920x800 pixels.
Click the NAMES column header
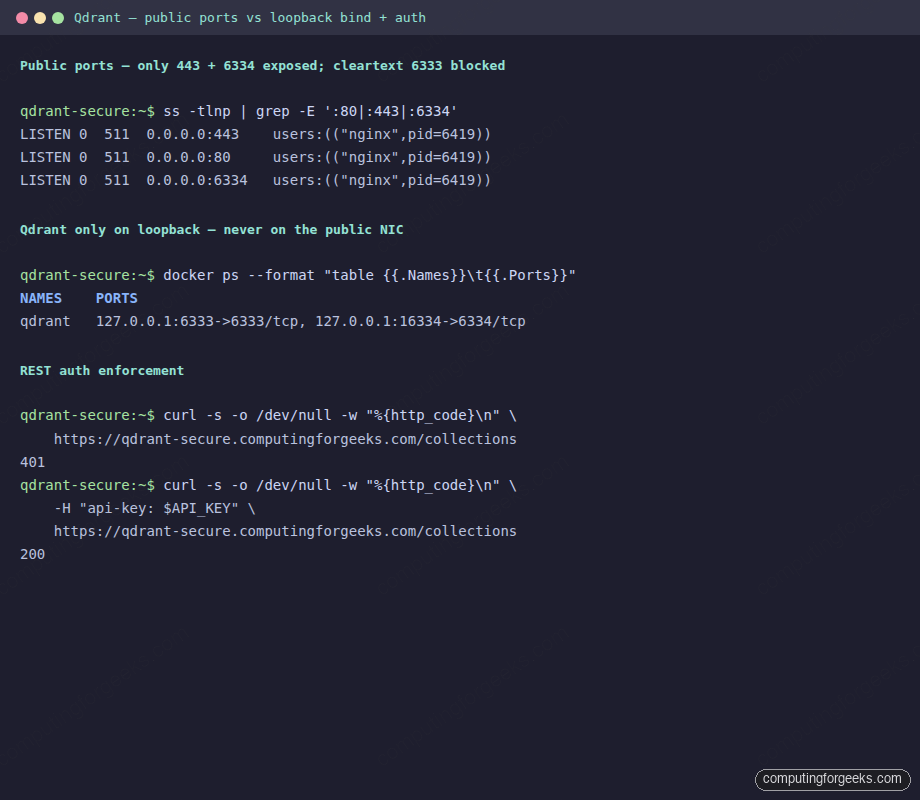click(40, 298)
